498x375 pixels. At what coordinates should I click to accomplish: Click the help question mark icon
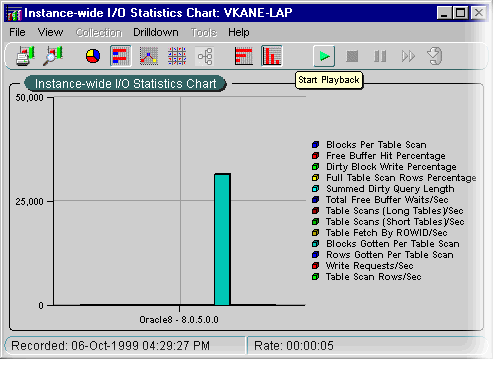click(x=435, y=56)
